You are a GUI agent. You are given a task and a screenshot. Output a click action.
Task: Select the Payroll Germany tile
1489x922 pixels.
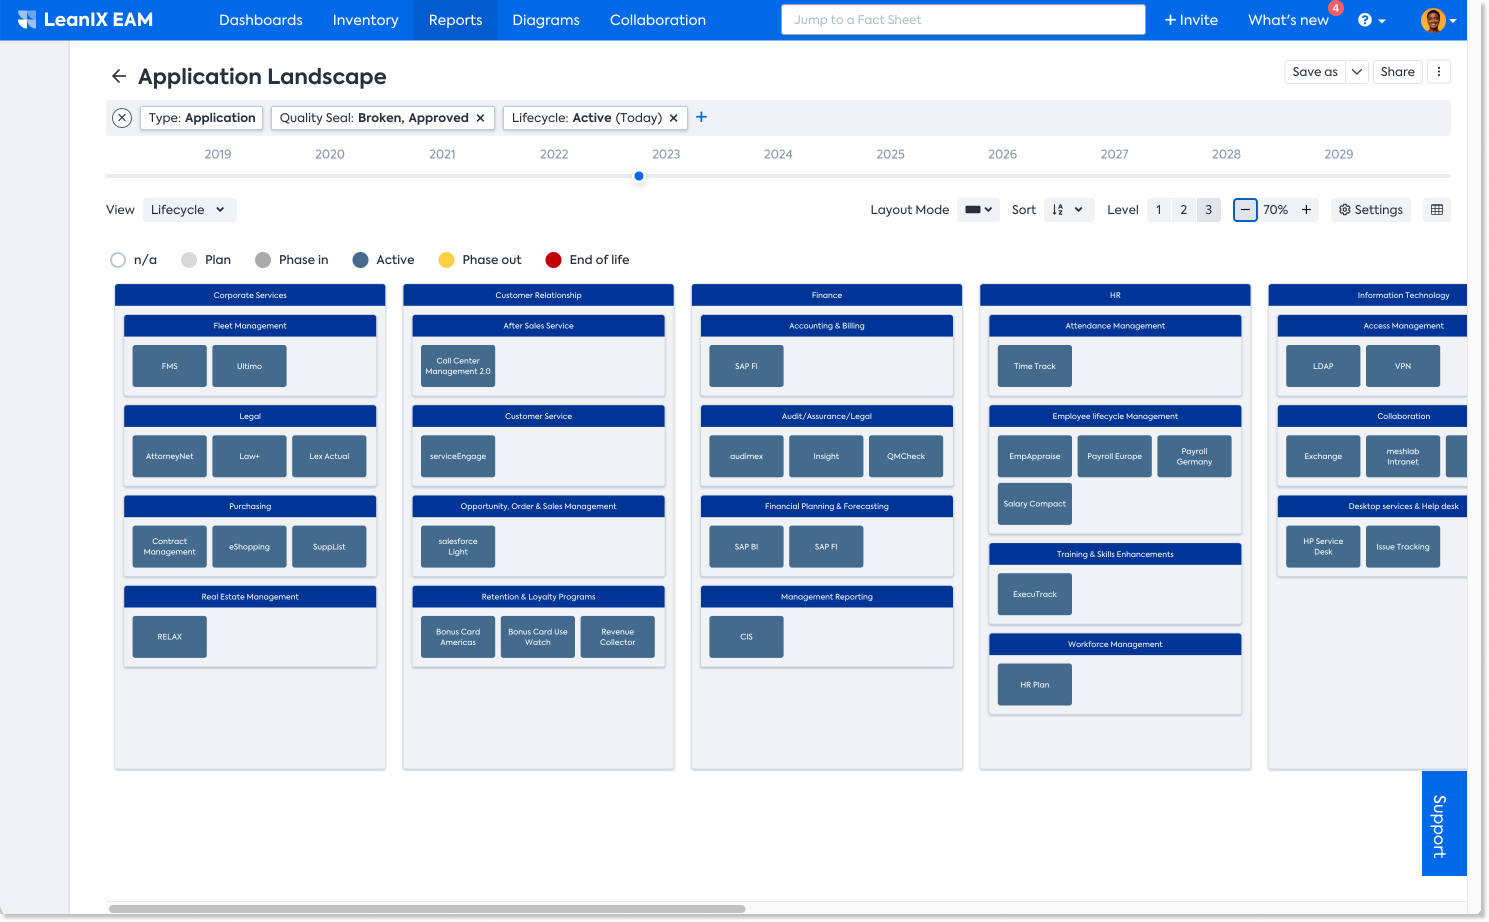tap(1194, 456)
